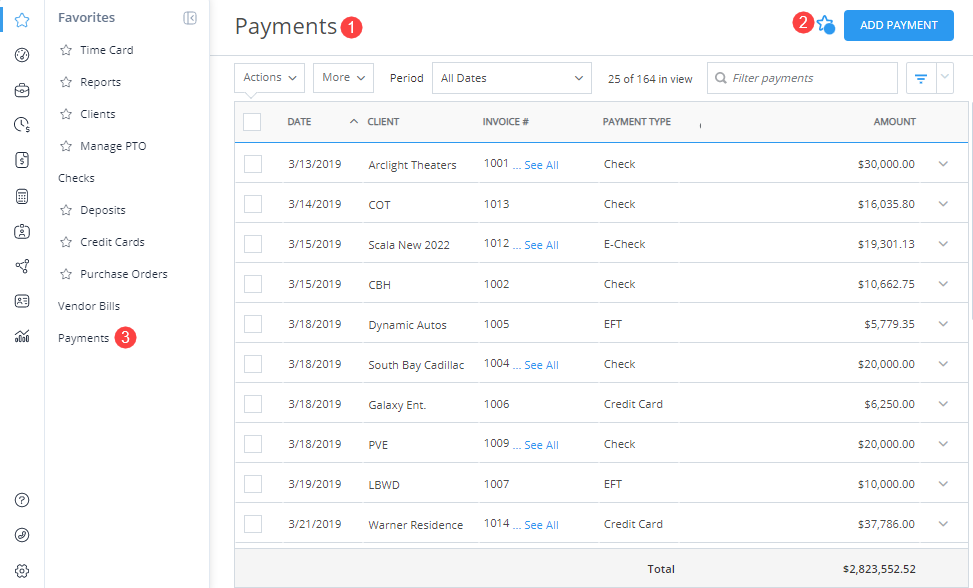973x588 pixels.
Task: Open the Favorites navigation star icon
Action: click(x=21, y=17)
